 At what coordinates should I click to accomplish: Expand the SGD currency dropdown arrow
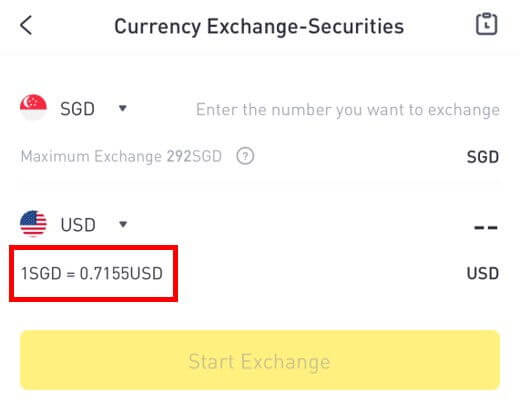tap(123, 108)
